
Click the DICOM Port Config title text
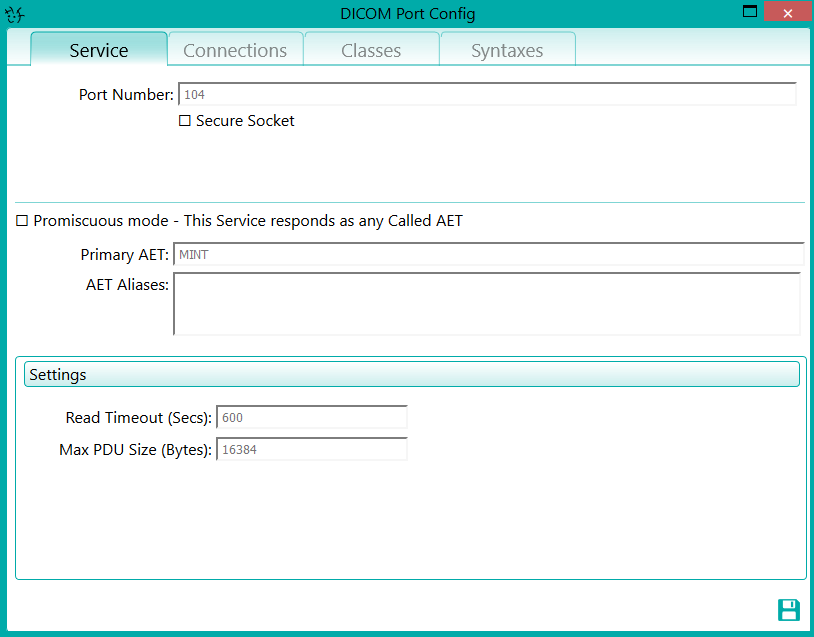coord(408,13)
